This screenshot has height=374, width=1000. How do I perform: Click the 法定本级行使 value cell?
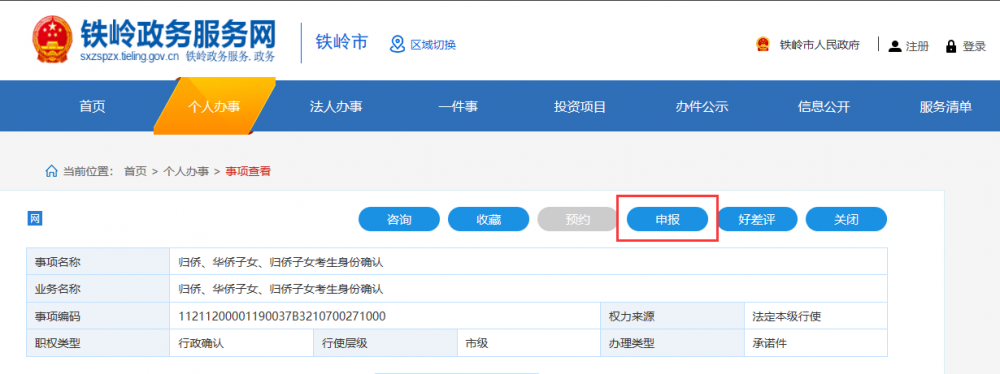coord(816,316)
